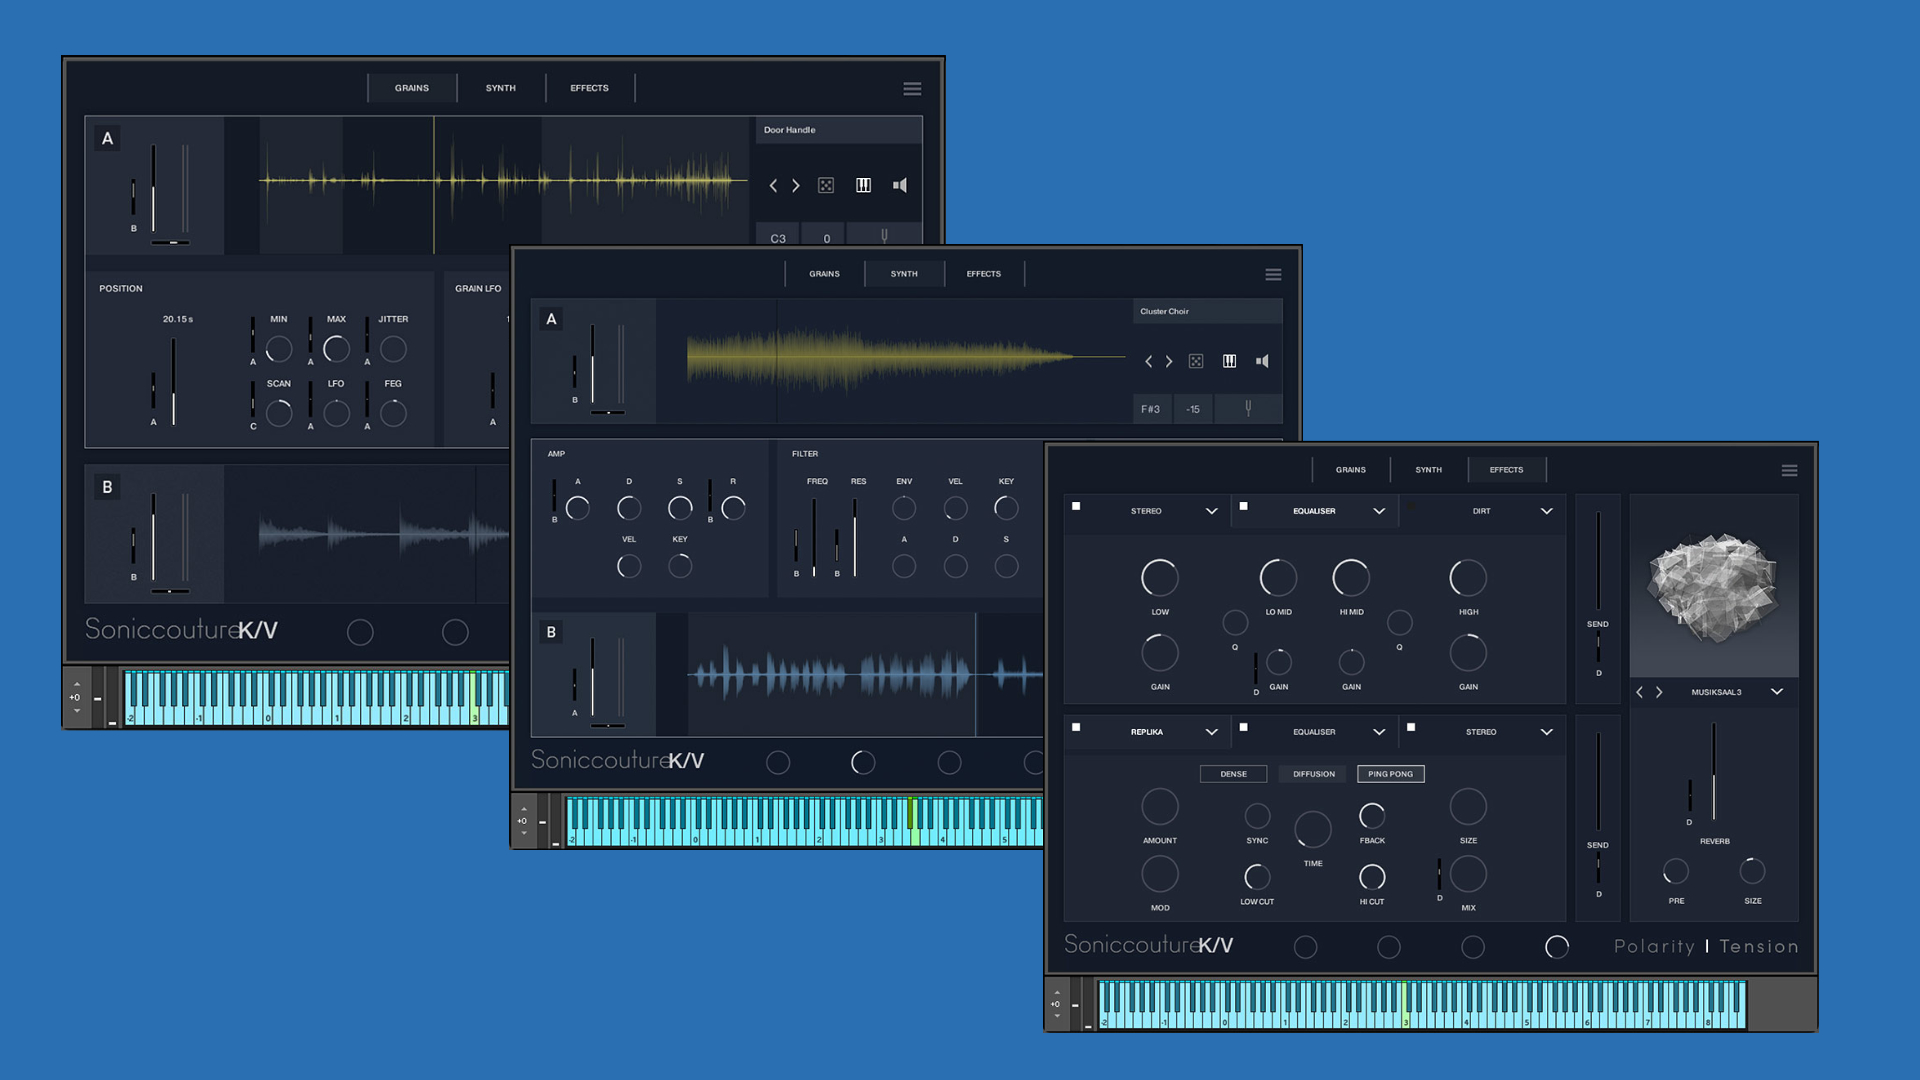This screenshot has width=1920, height=1080.
Task: Open the hamburger menu in the top-left window
Action: 912,89
